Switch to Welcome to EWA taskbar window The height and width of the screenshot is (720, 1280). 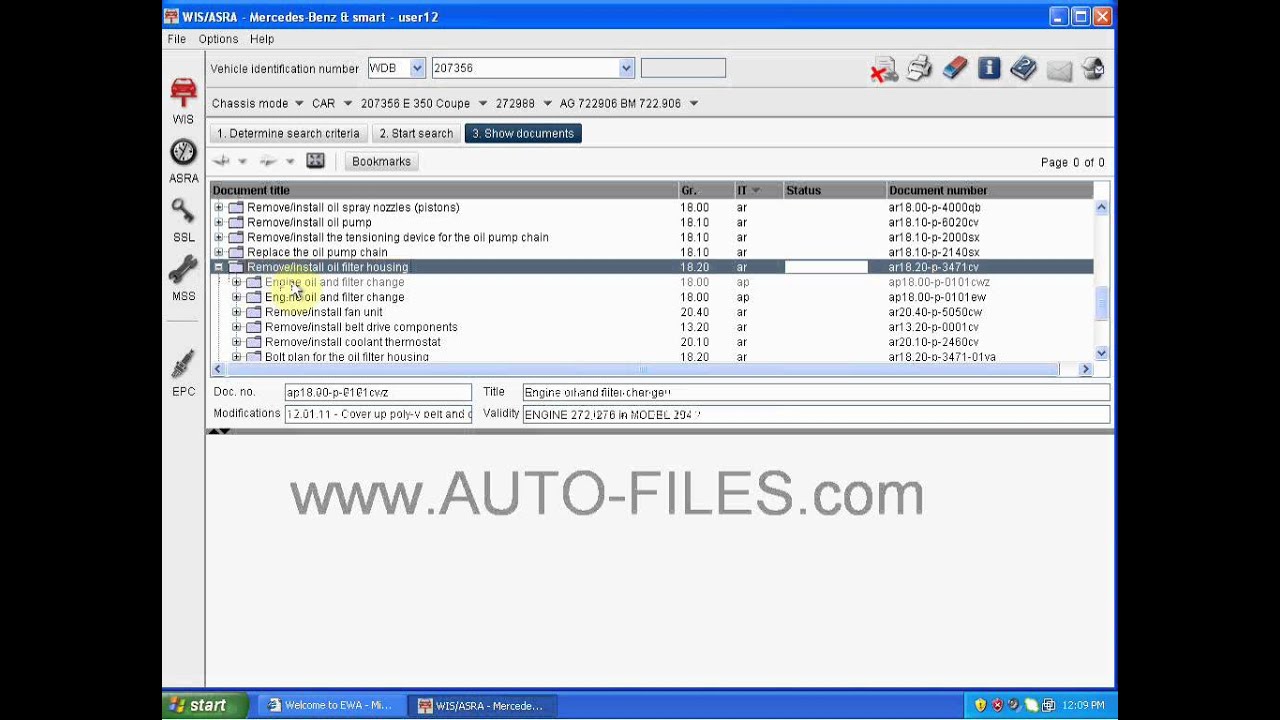click(331, 705)
